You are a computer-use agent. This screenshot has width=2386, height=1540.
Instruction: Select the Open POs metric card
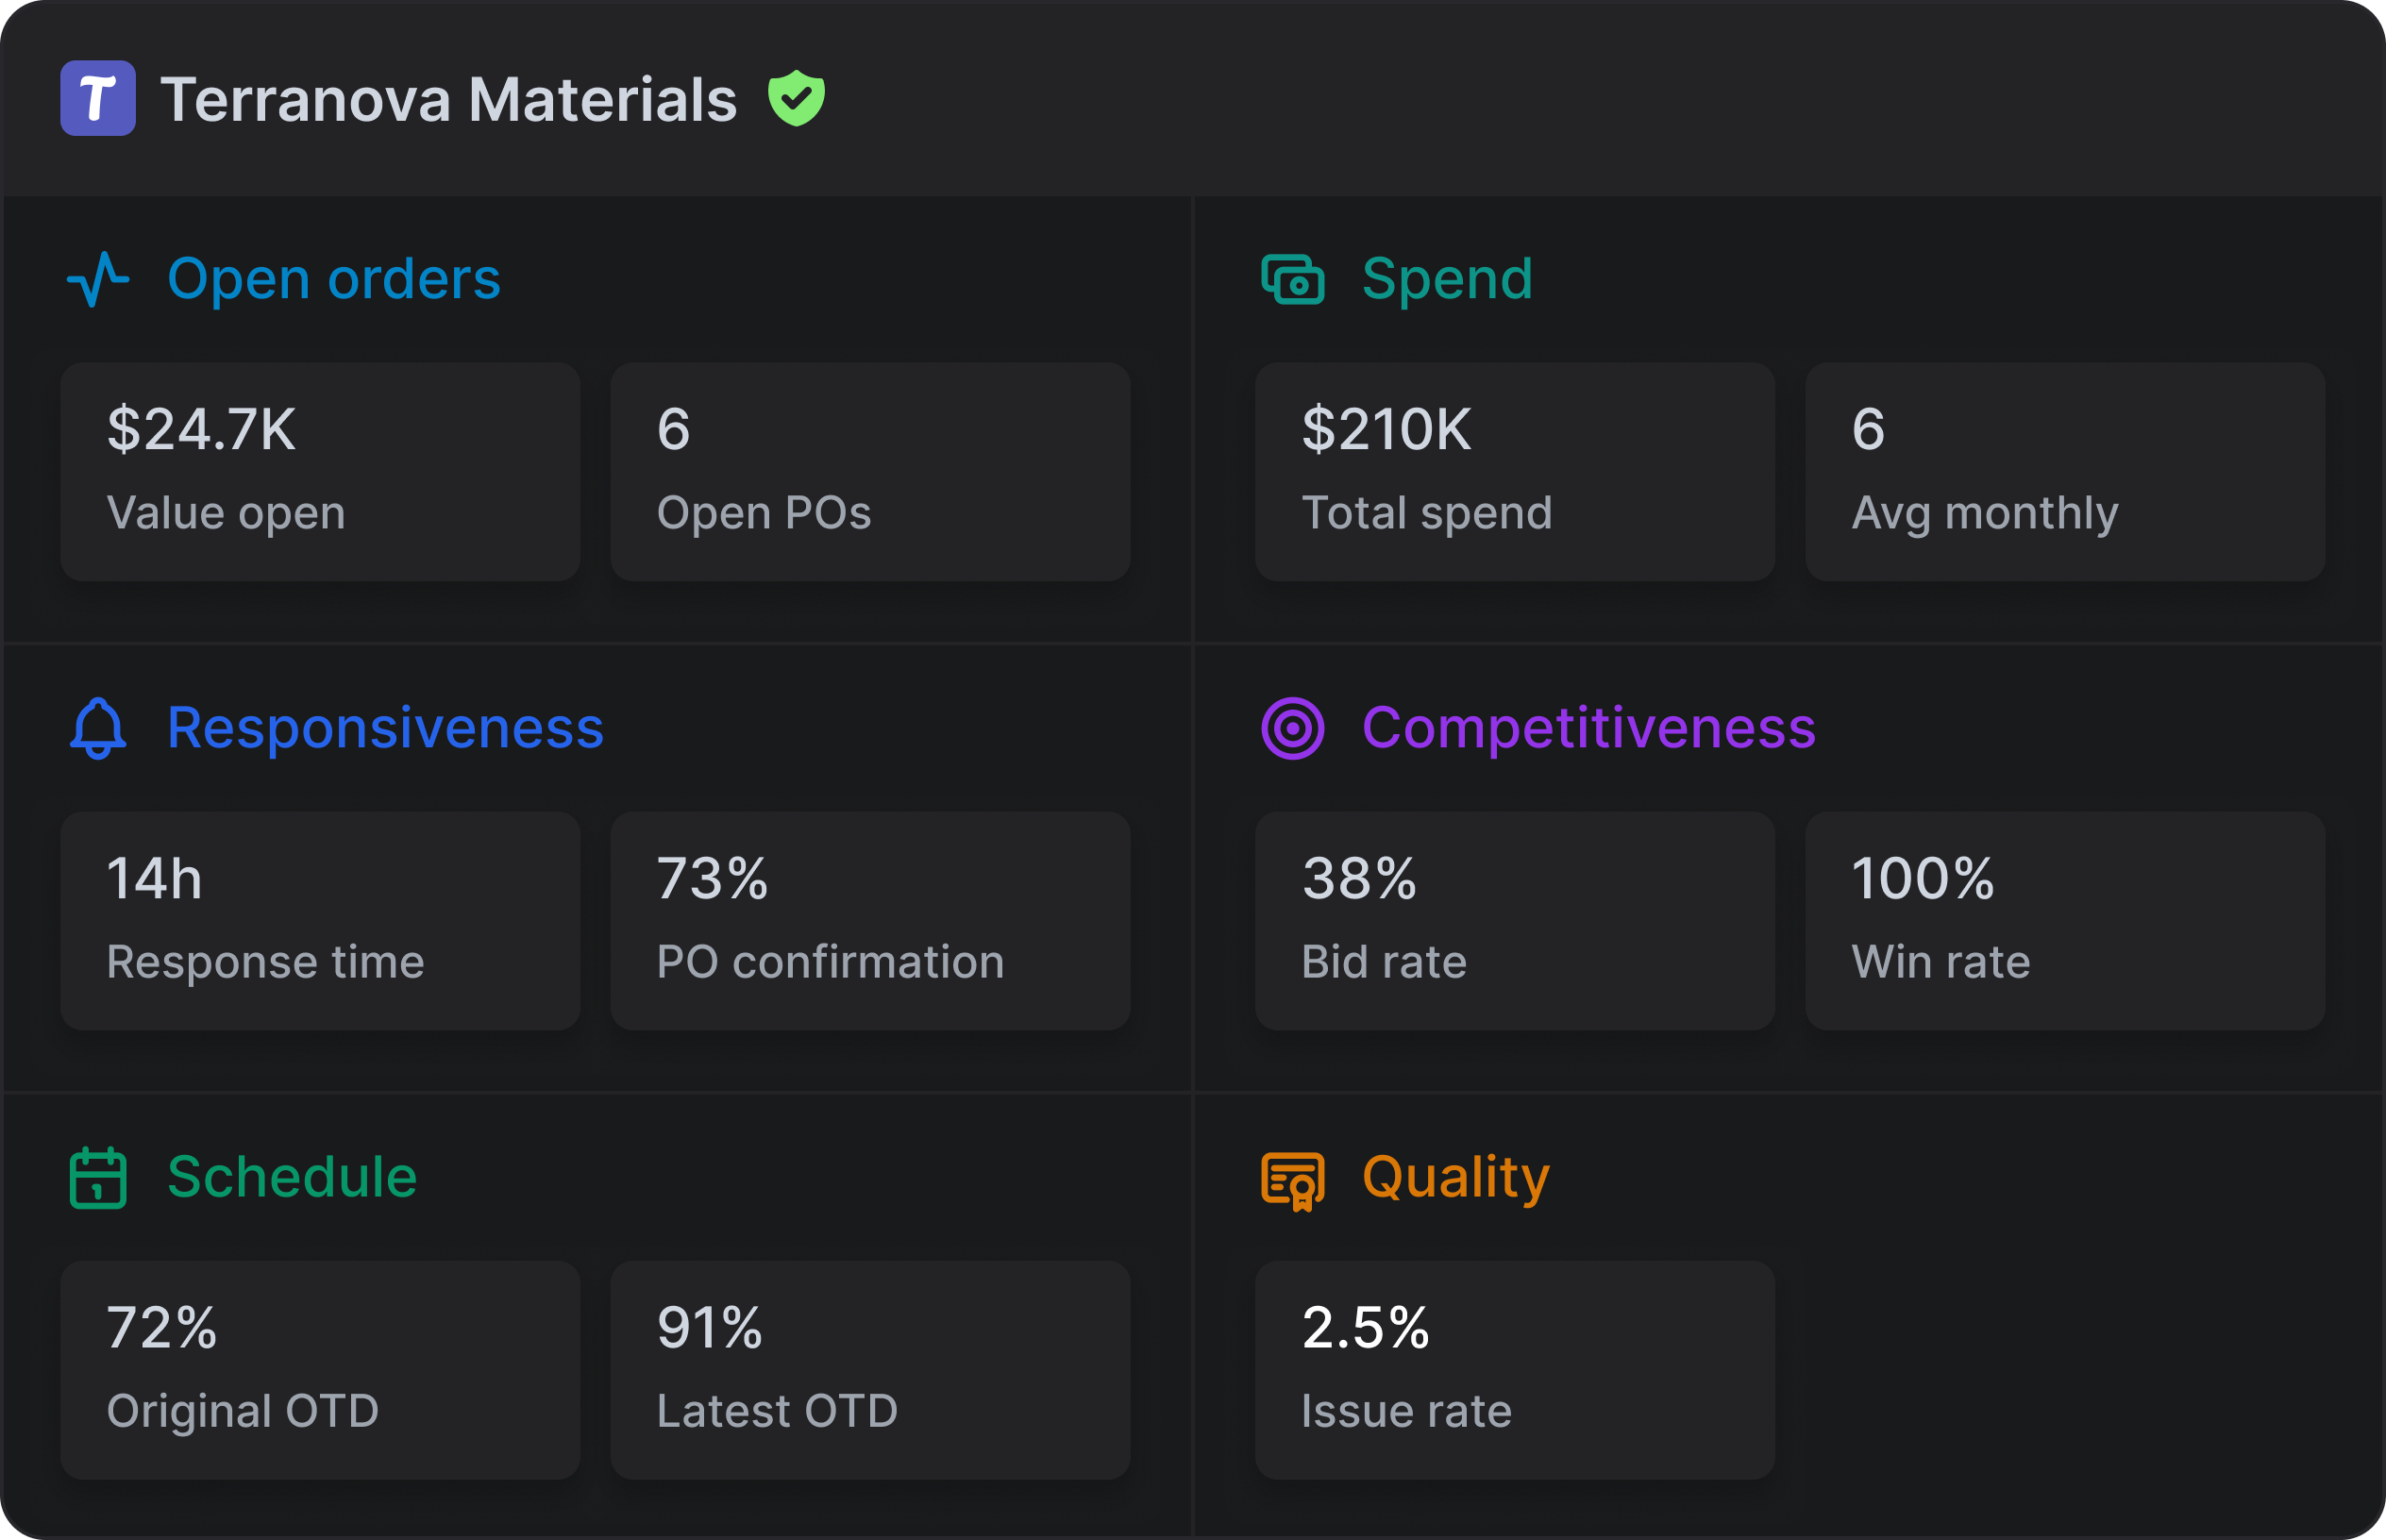click(870, 472)
